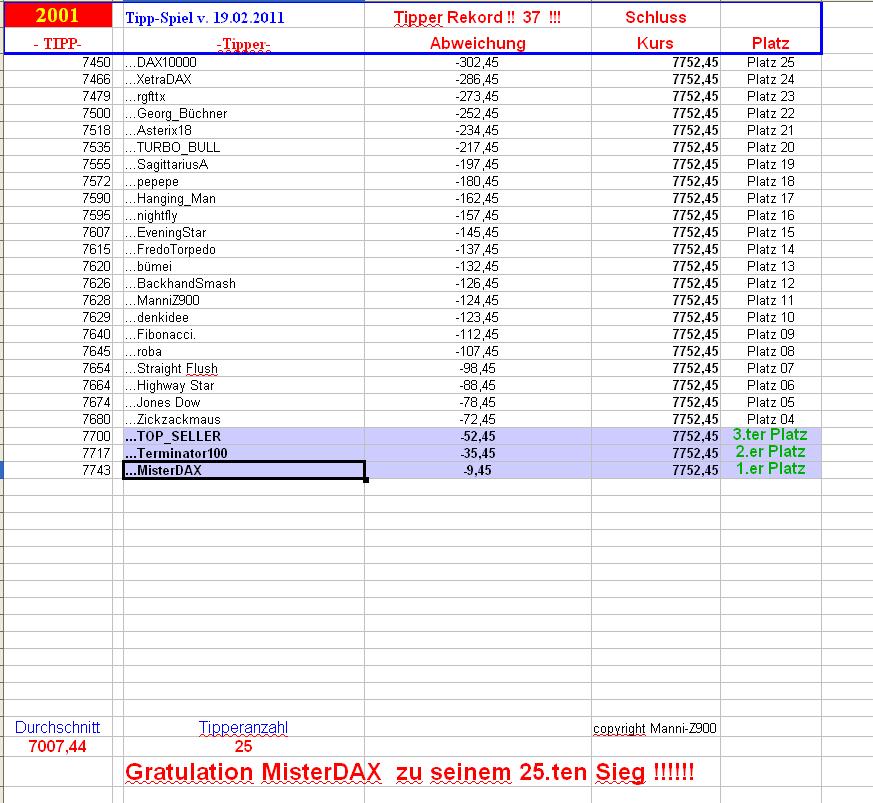
Task: Select the copyright Manni-Z900 cell
Action: pos(655,728)
